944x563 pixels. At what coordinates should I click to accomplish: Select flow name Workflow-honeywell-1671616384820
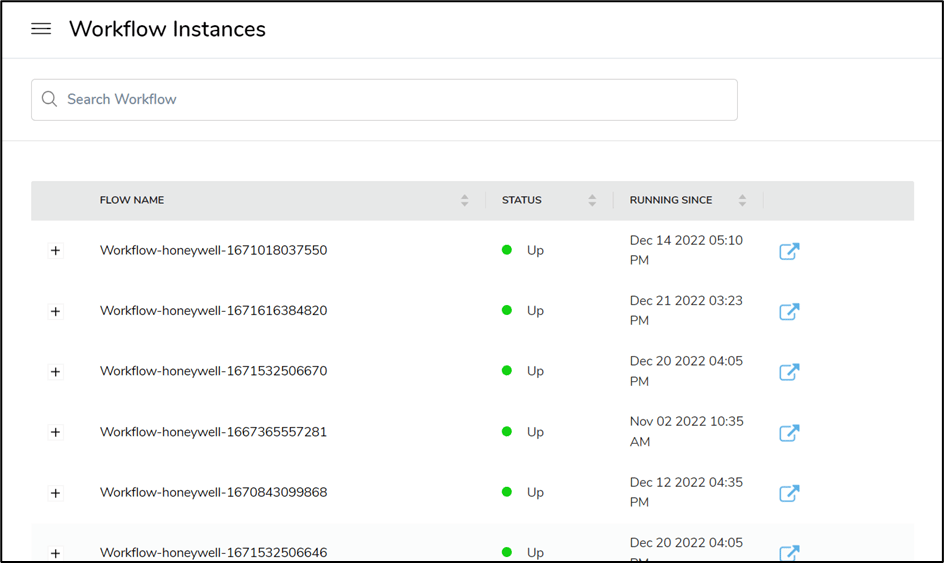click(214, 311)
